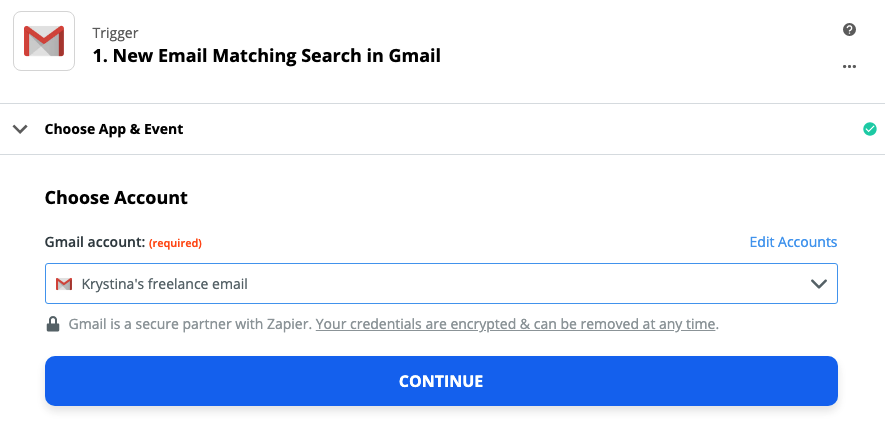Click the large Gmail app icon
The width and height of the screenshot is (885, 439).
point(44,41)
